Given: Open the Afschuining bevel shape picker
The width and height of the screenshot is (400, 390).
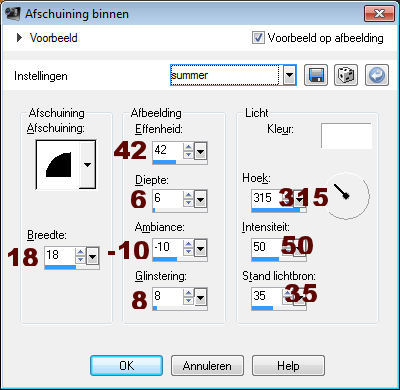Looking at the screenshot, I should click(87, 164).
